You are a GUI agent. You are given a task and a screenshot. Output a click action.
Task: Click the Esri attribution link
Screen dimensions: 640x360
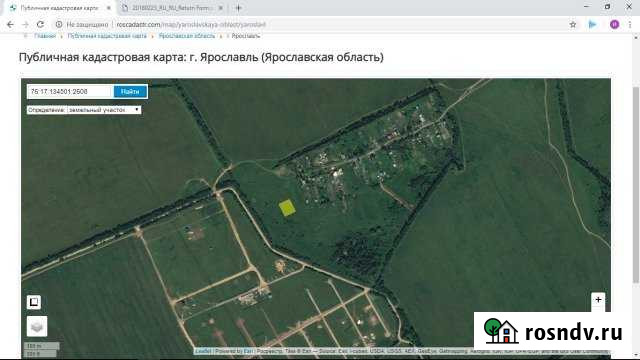point(248,351)
